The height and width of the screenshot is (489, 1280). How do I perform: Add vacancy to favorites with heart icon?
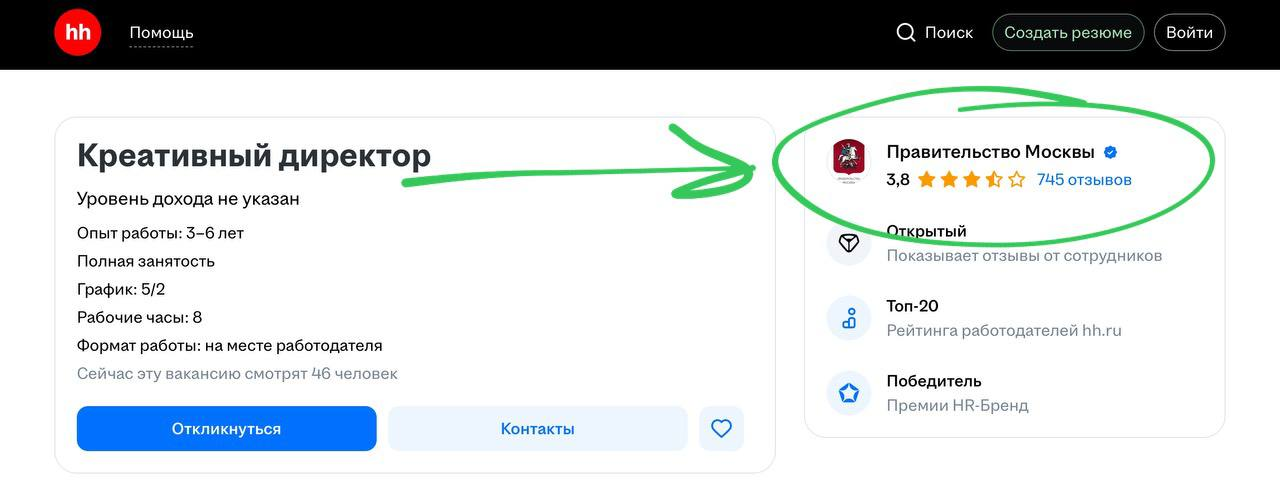(x=722, y=429)
